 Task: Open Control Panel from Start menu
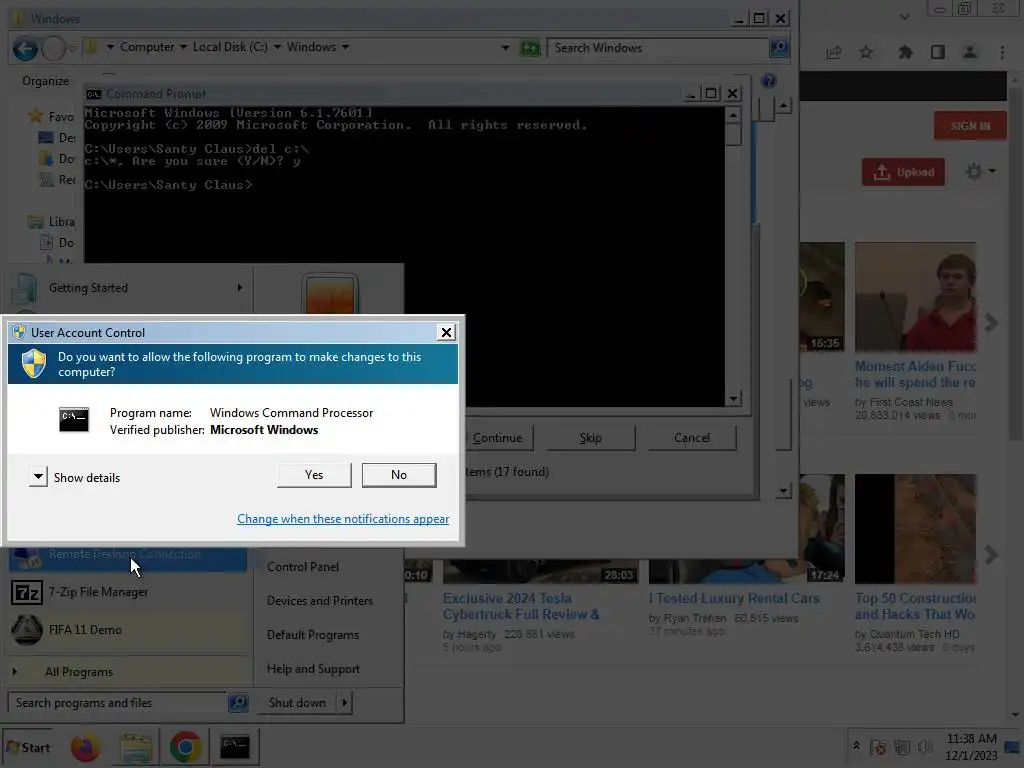click(302, 567)
